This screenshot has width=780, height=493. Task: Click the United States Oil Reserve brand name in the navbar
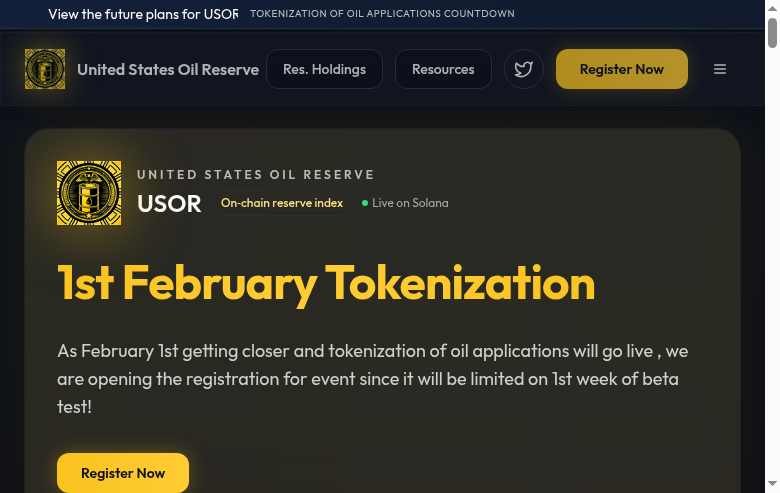tap(168, 69)
